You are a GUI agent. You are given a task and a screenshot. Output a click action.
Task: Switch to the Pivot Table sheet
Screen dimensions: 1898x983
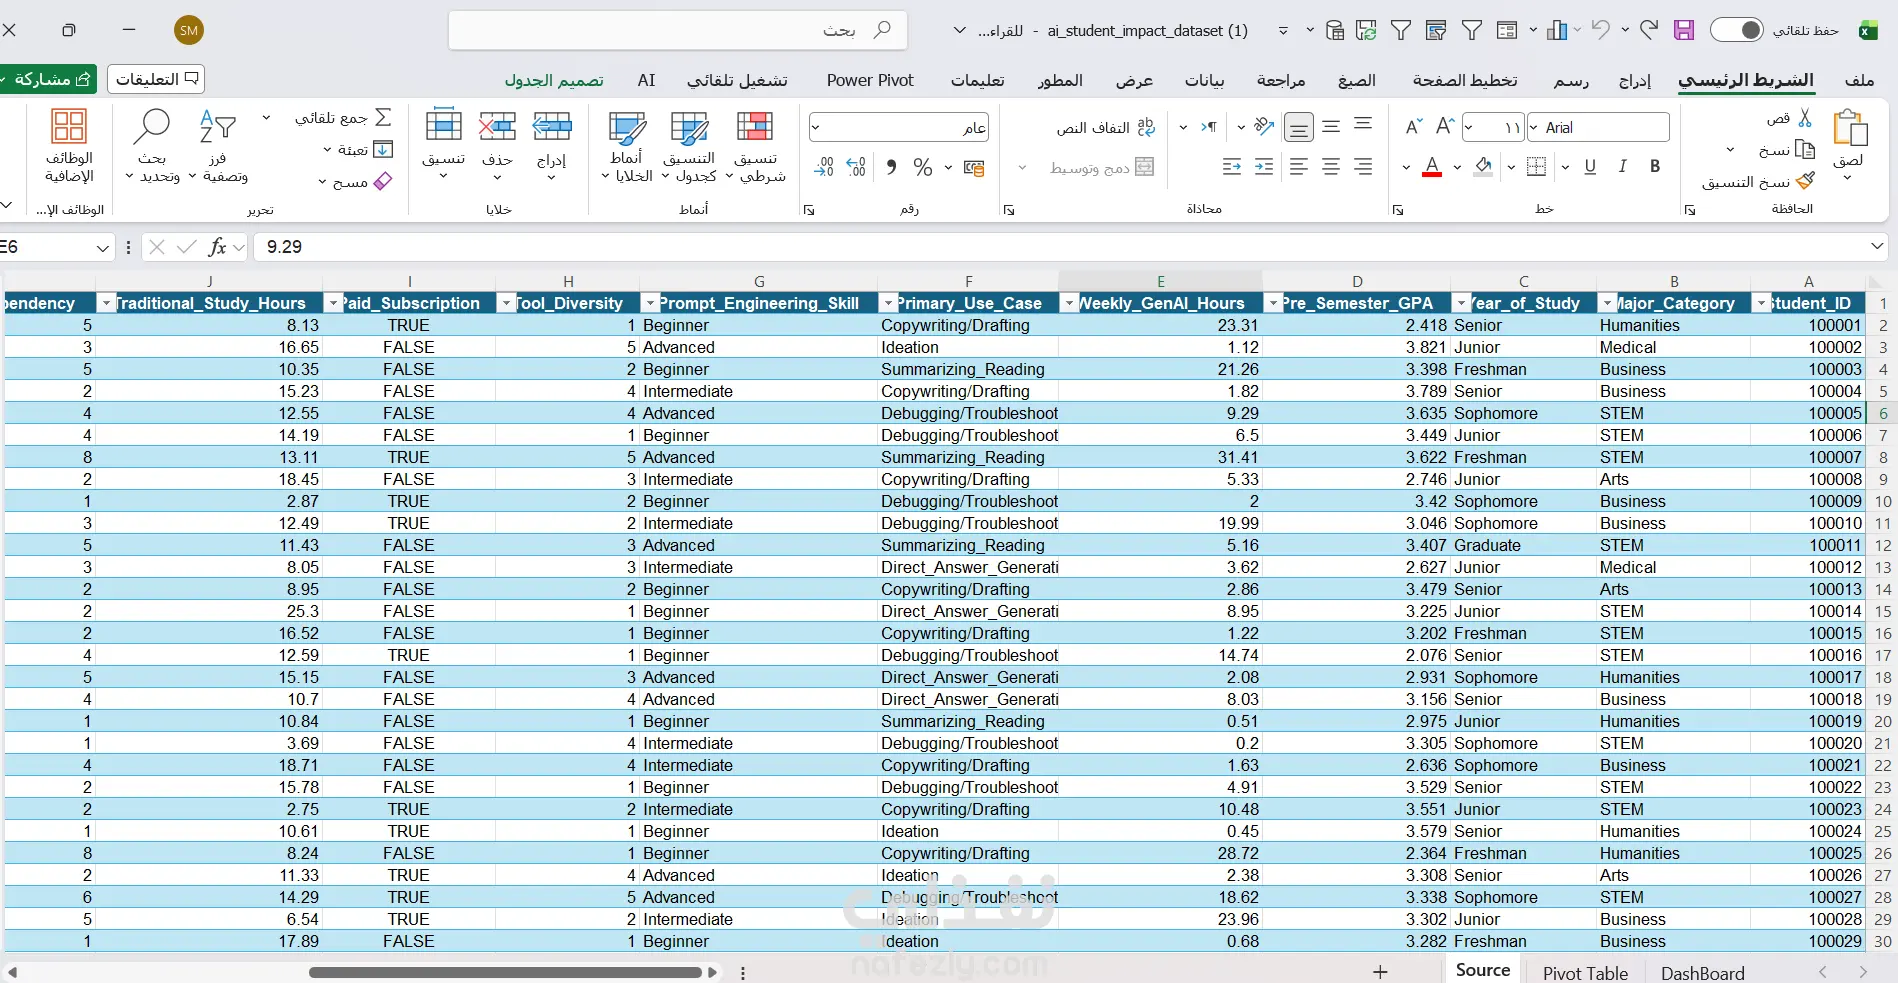pos(1585,972)
